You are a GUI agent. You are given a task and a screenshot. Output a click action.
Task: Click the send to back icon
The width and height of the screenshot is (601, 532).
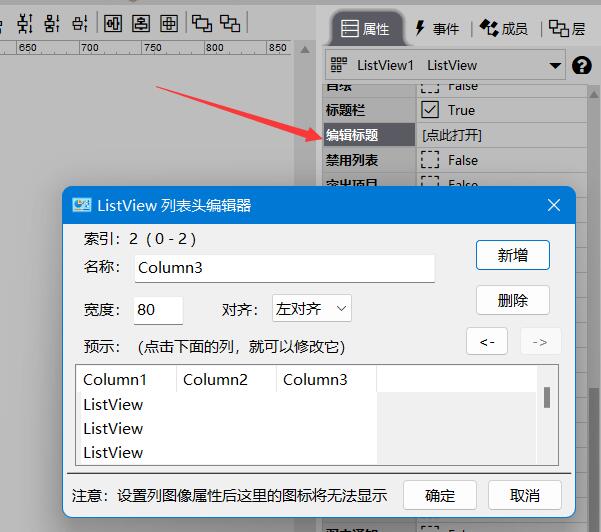tap(230, 22)
